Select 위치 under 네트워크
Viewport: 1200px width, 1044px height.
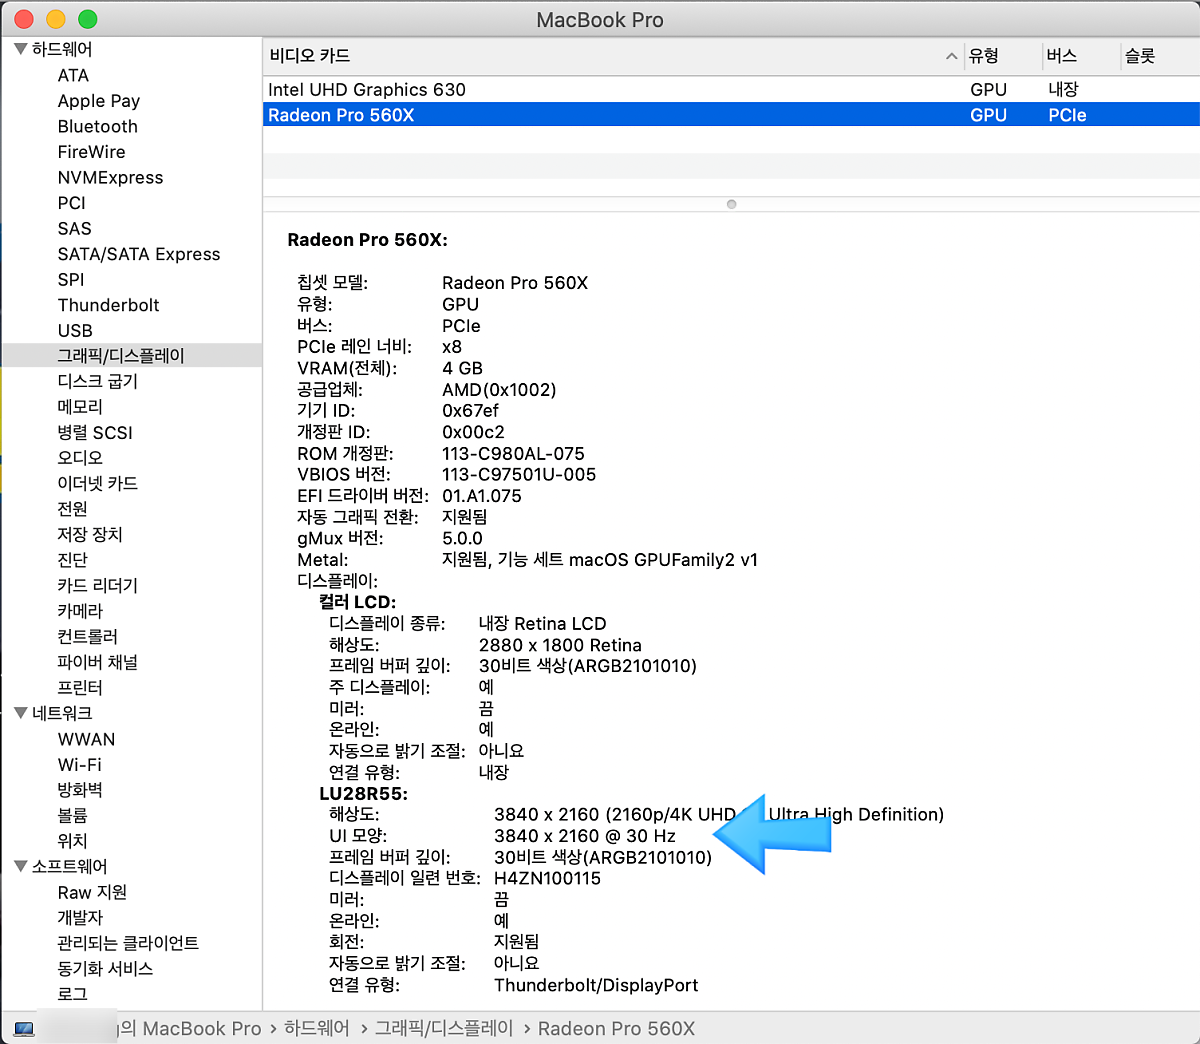tap(72, 841)
